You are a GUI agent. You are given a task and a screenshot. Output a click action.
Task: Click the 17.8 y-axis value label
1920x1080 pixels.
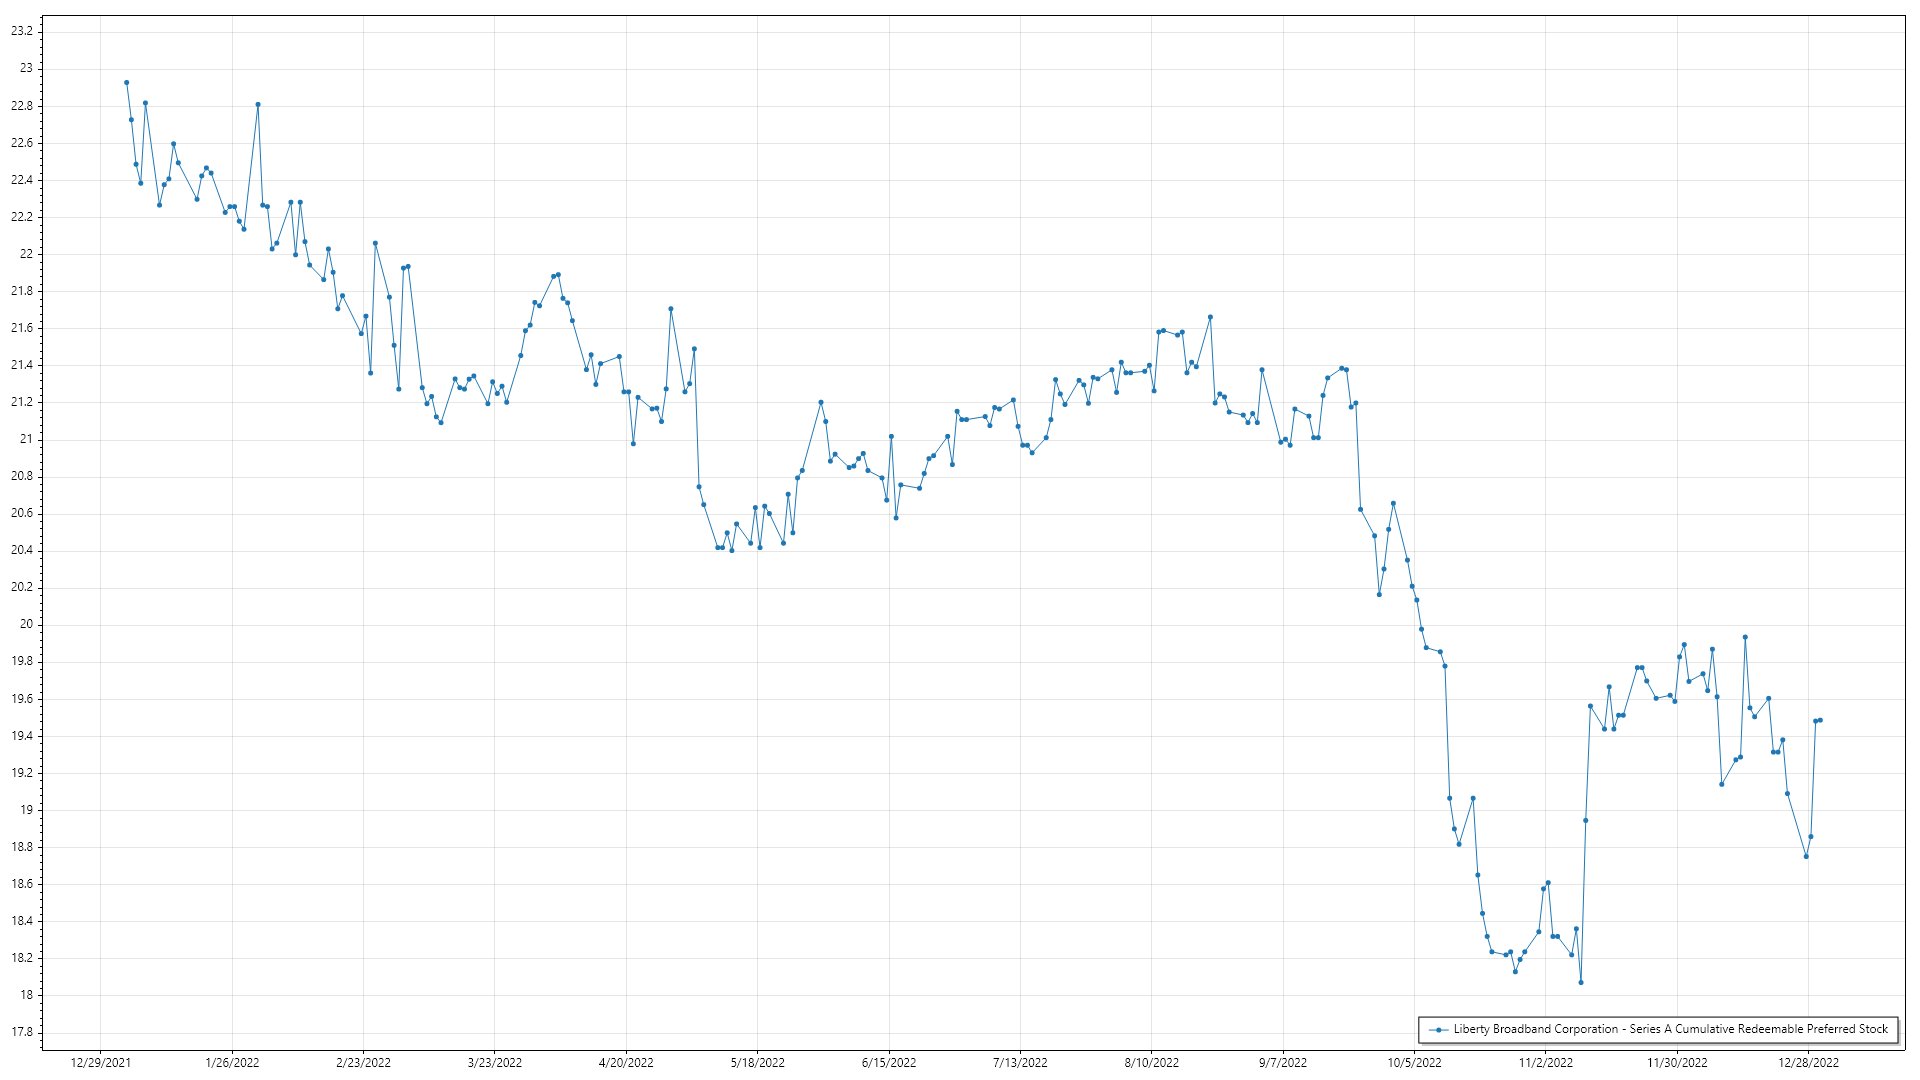click(x=22, y=1032)
